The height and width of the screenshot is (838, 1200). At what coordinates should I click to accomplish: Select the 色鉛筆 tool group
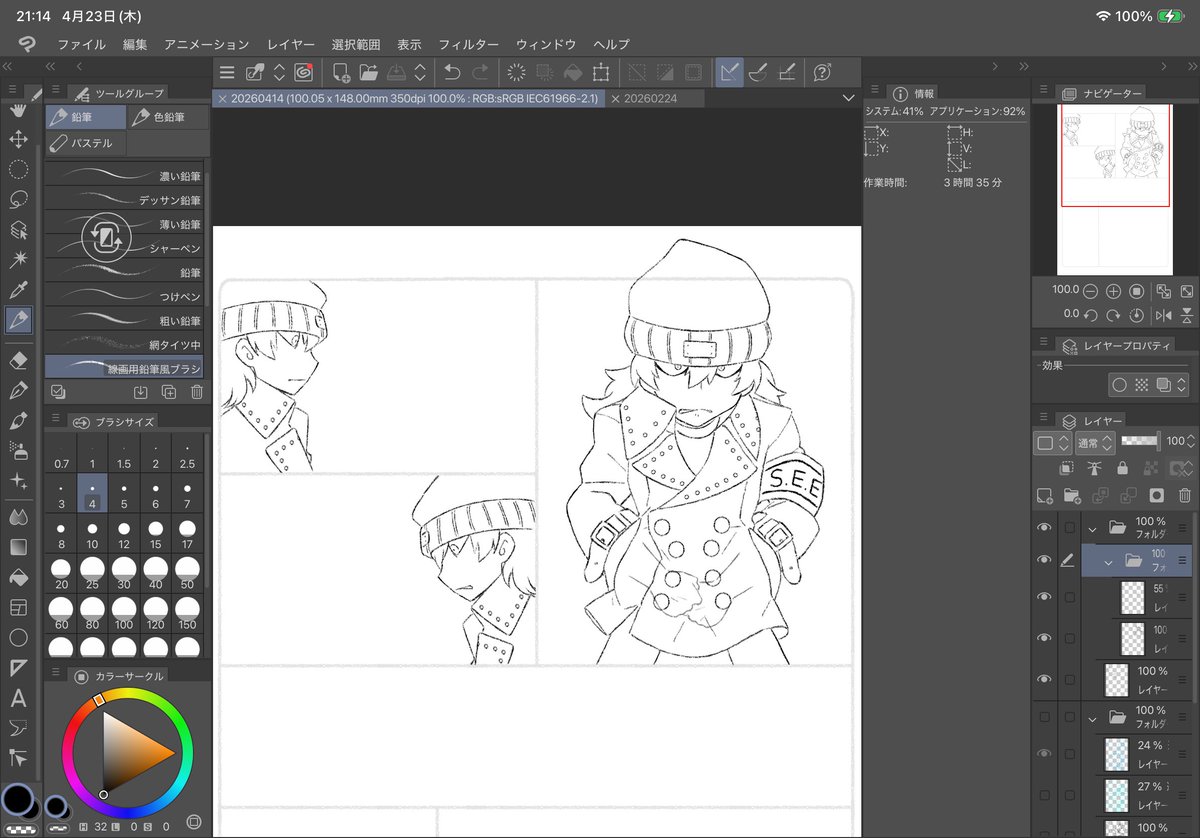(x=169, y=117)
